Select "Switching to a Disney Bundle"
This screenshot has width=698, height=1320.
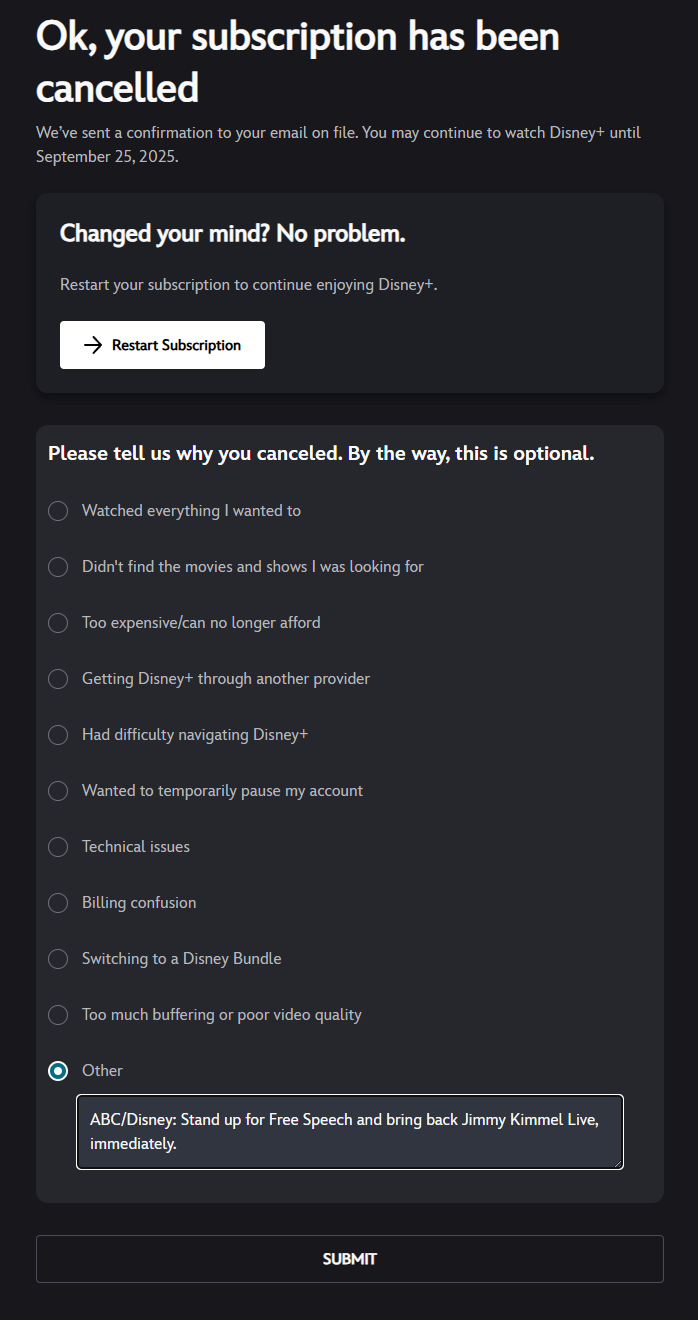tap(59, 959)
